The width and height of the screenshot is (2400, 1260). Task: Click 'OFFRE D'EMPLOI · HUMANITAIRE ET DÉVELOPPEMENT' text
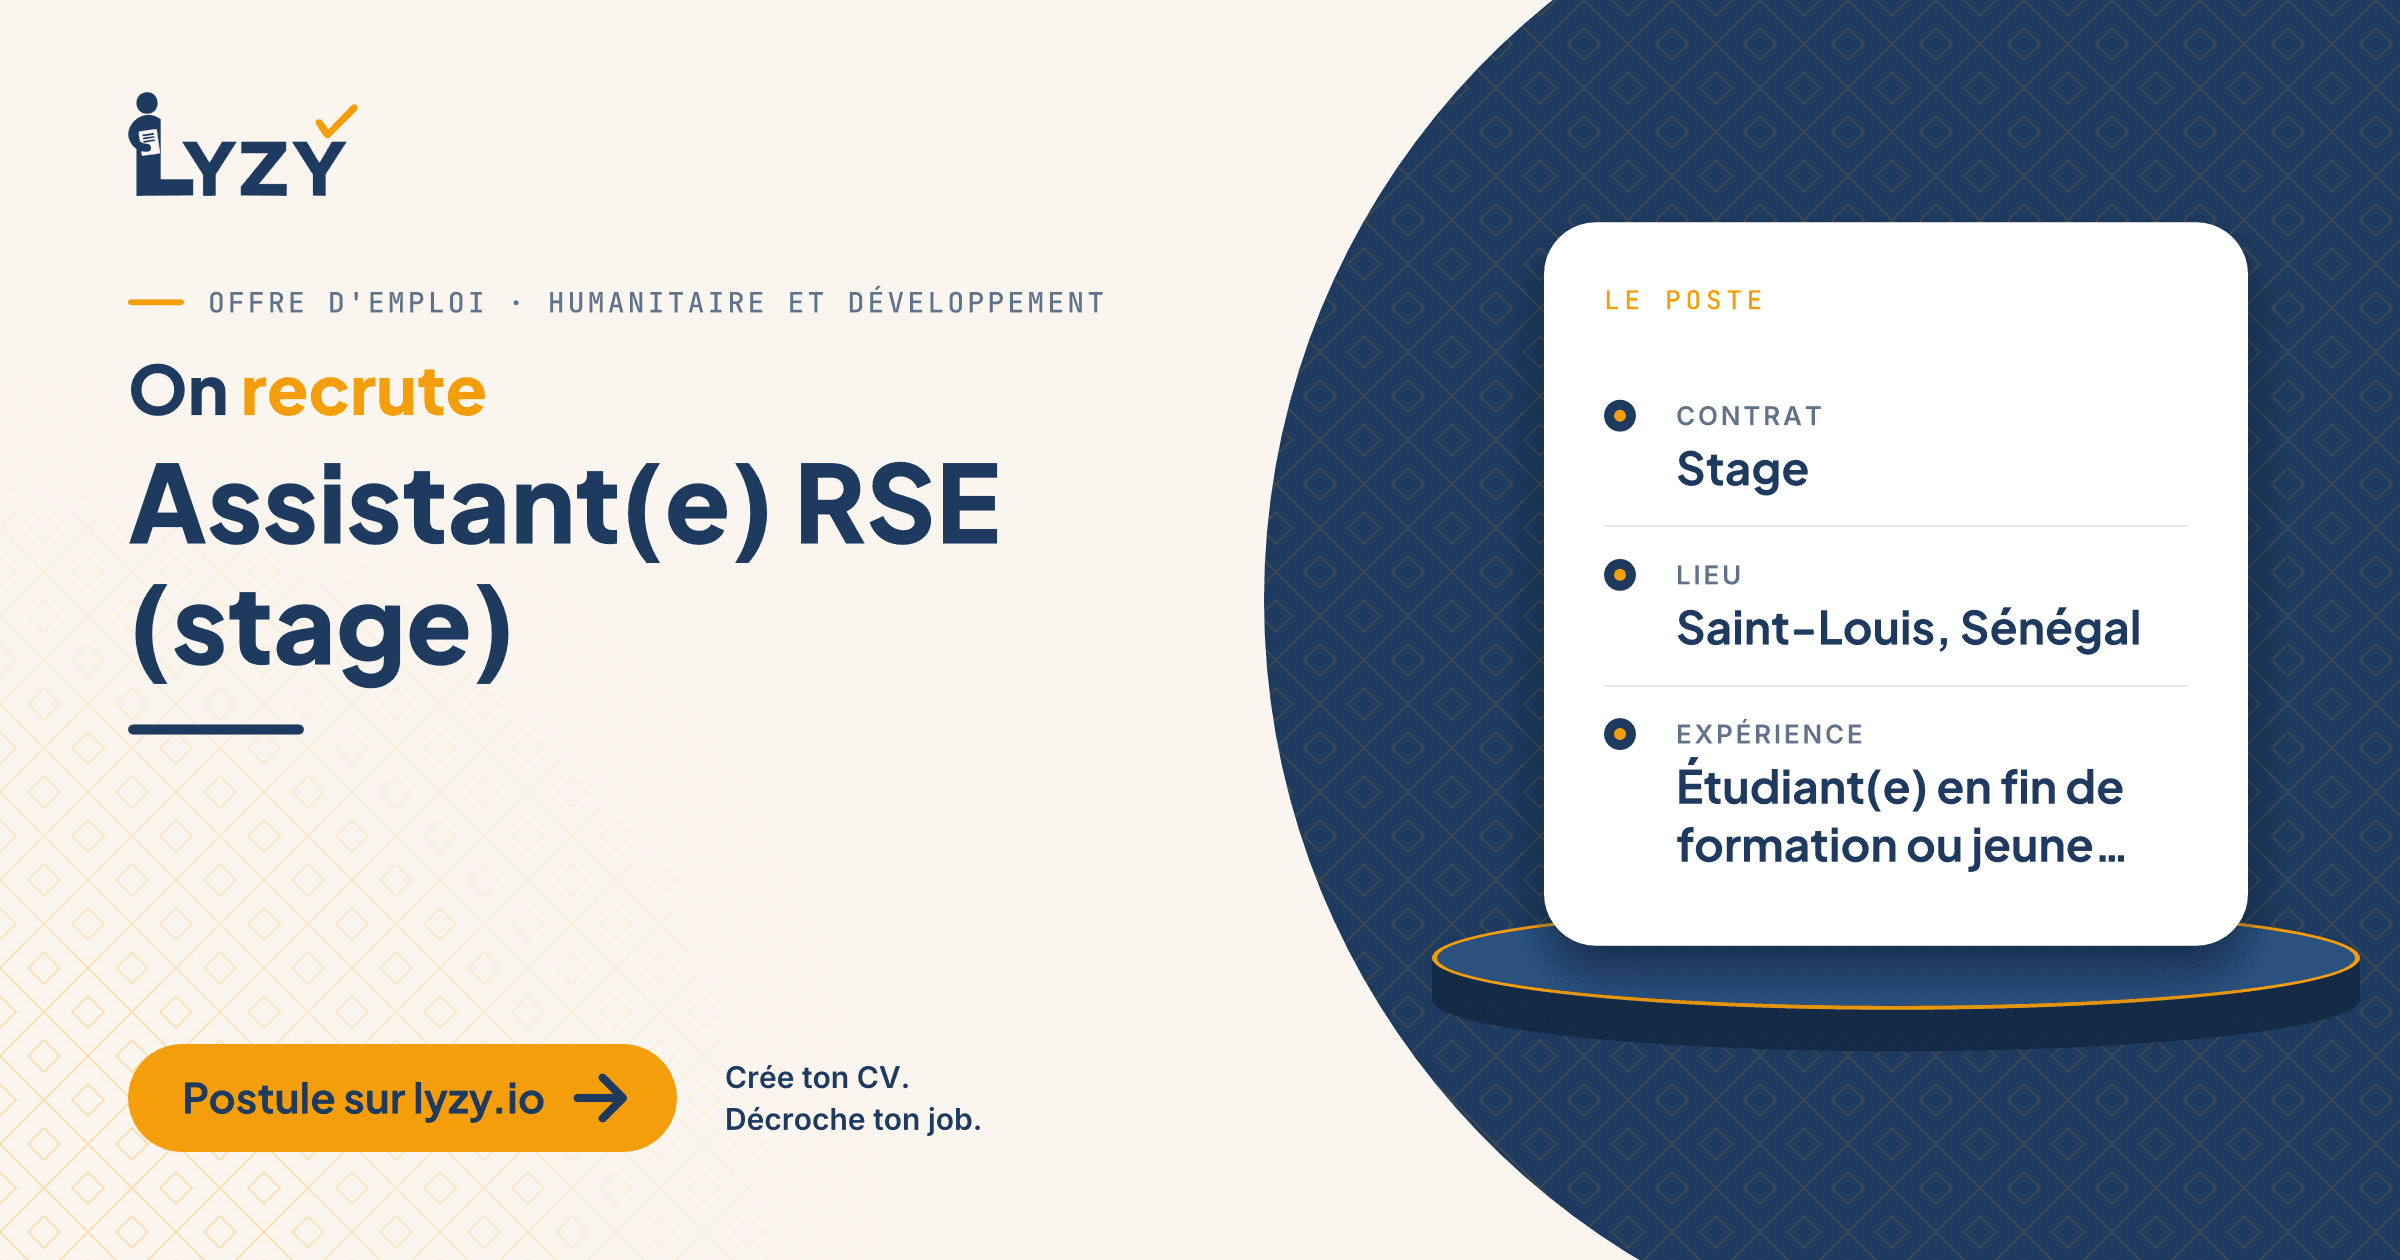657,303
